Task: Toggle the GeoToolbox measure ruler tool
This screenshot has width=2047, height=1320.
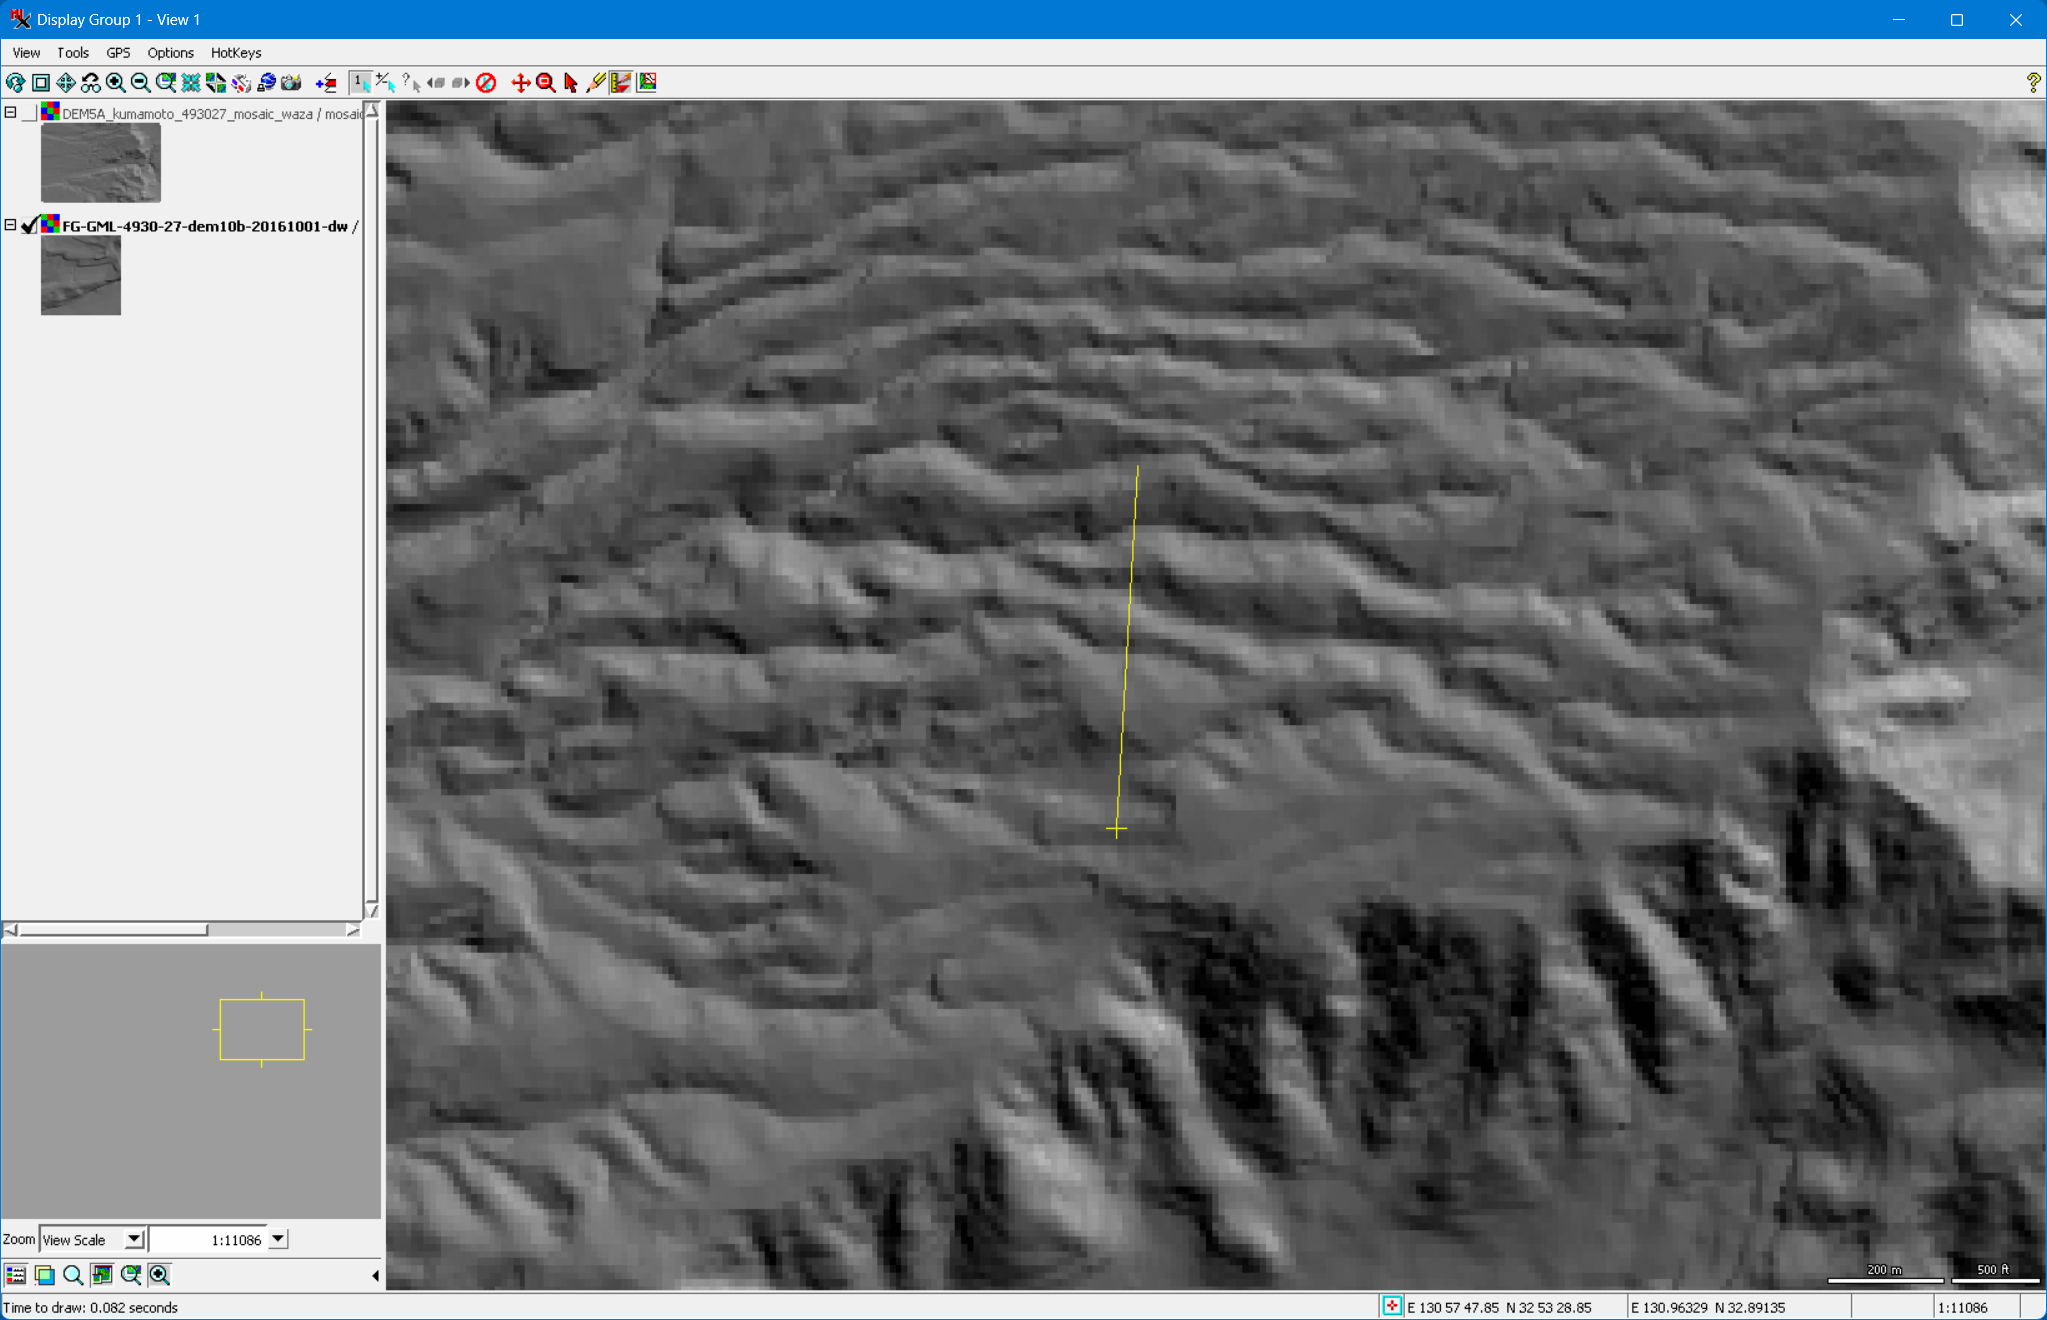Action: [x=621, y=83]
